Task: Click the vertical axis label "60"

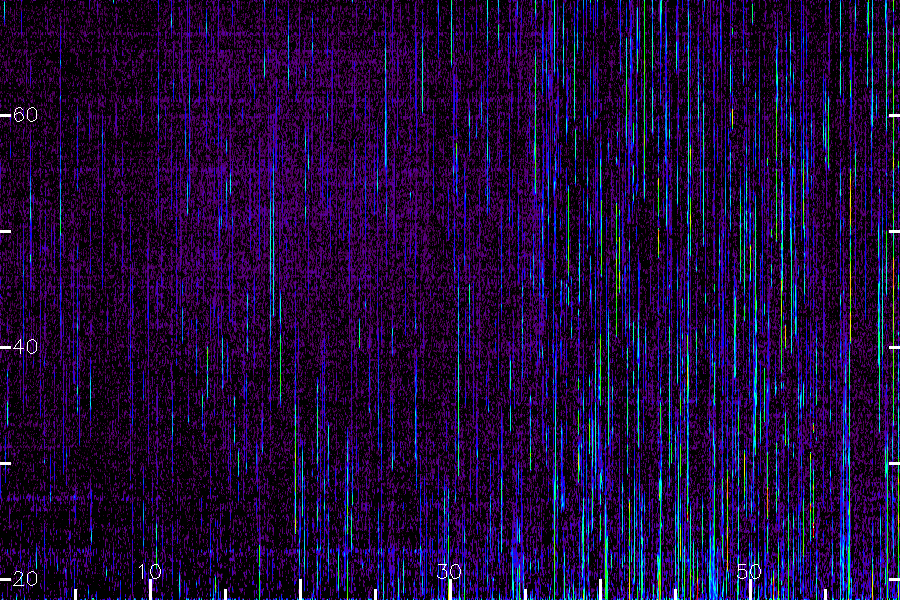Action: pos(25,115)
